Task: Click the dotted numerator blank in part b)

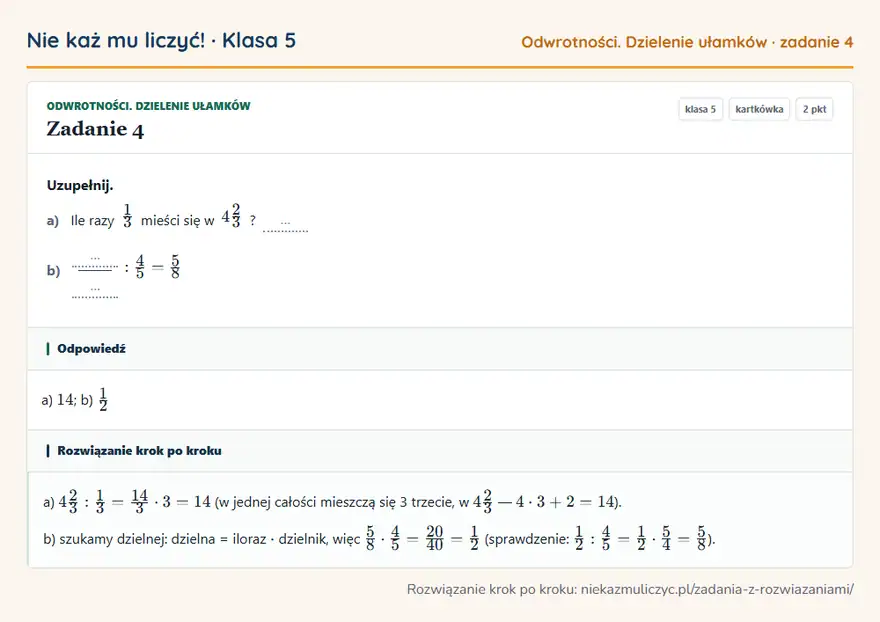Action: pos(95,262)
